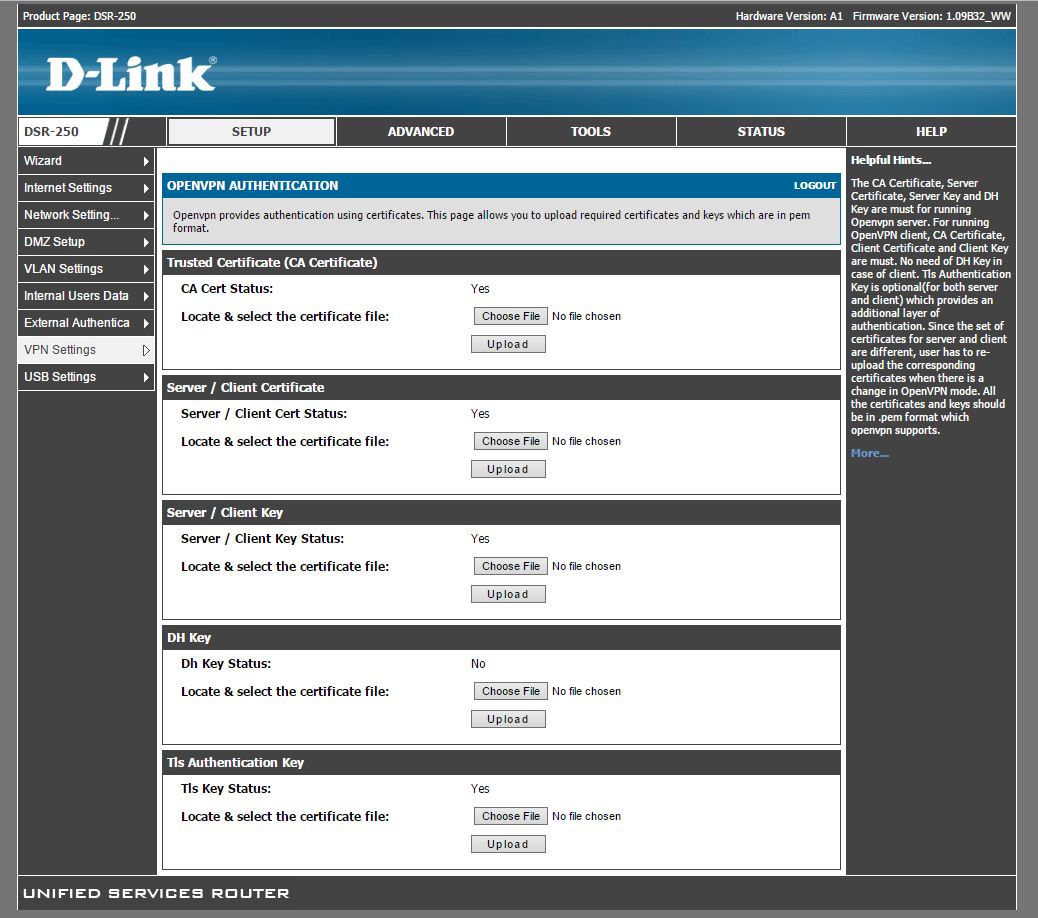Open VLAN Settings sidebar item

click(x=86, y=269)
